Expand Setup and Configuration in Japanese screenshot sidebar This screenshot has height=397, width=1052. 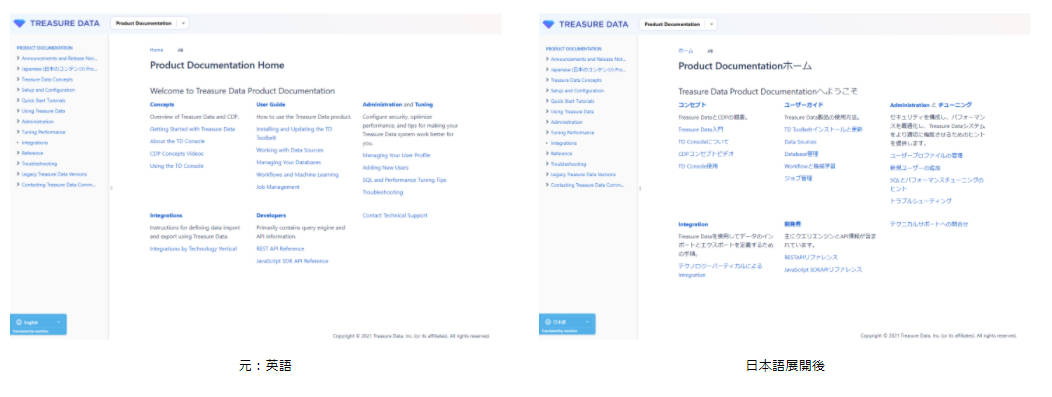pyautogui.click(x=574, y=91)
